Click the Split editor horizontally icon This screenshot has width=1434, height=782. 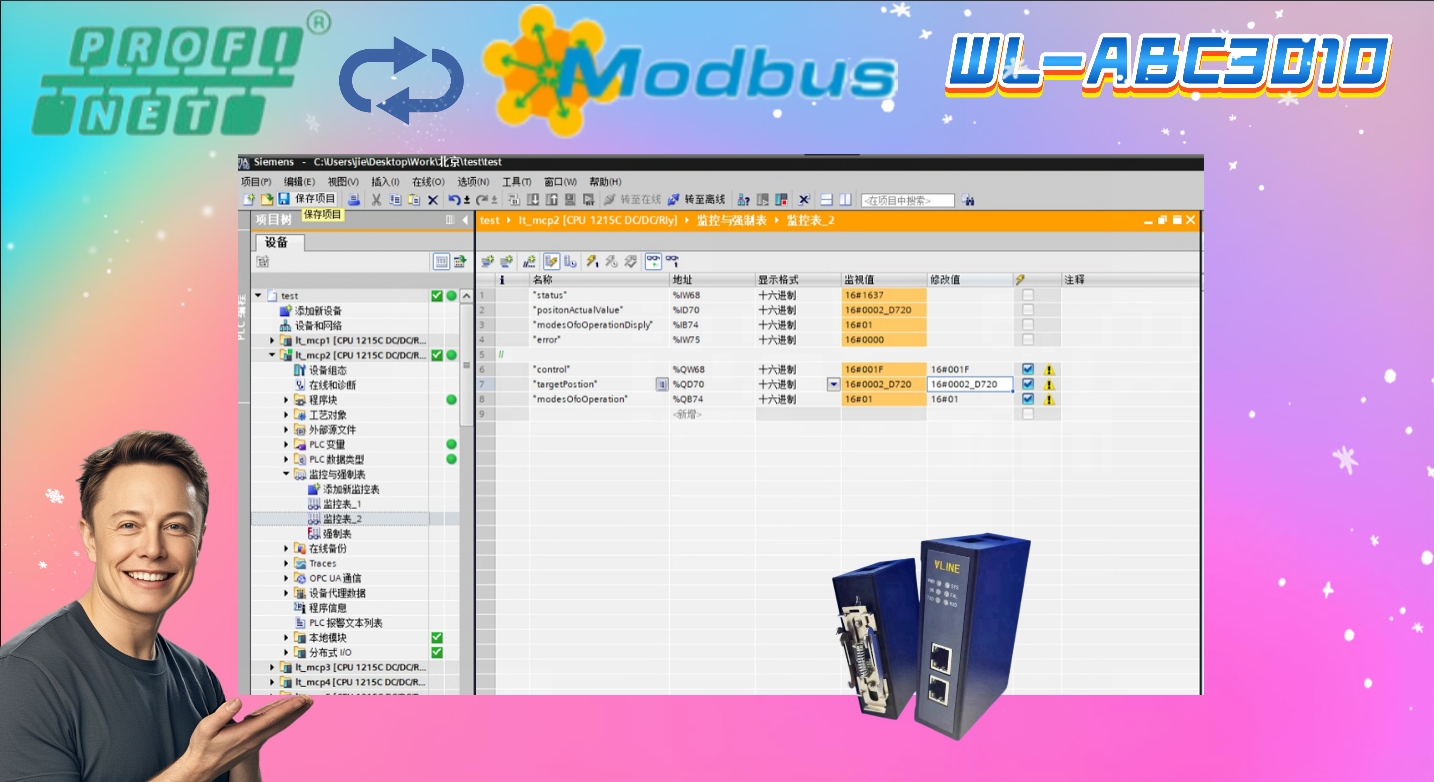(x=827, y=199)
